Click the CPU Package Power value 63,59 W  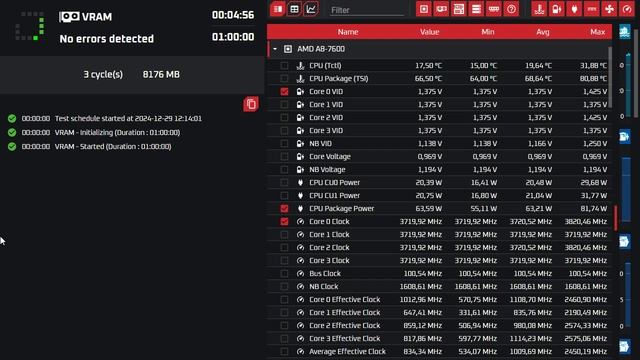click(429, 209)
